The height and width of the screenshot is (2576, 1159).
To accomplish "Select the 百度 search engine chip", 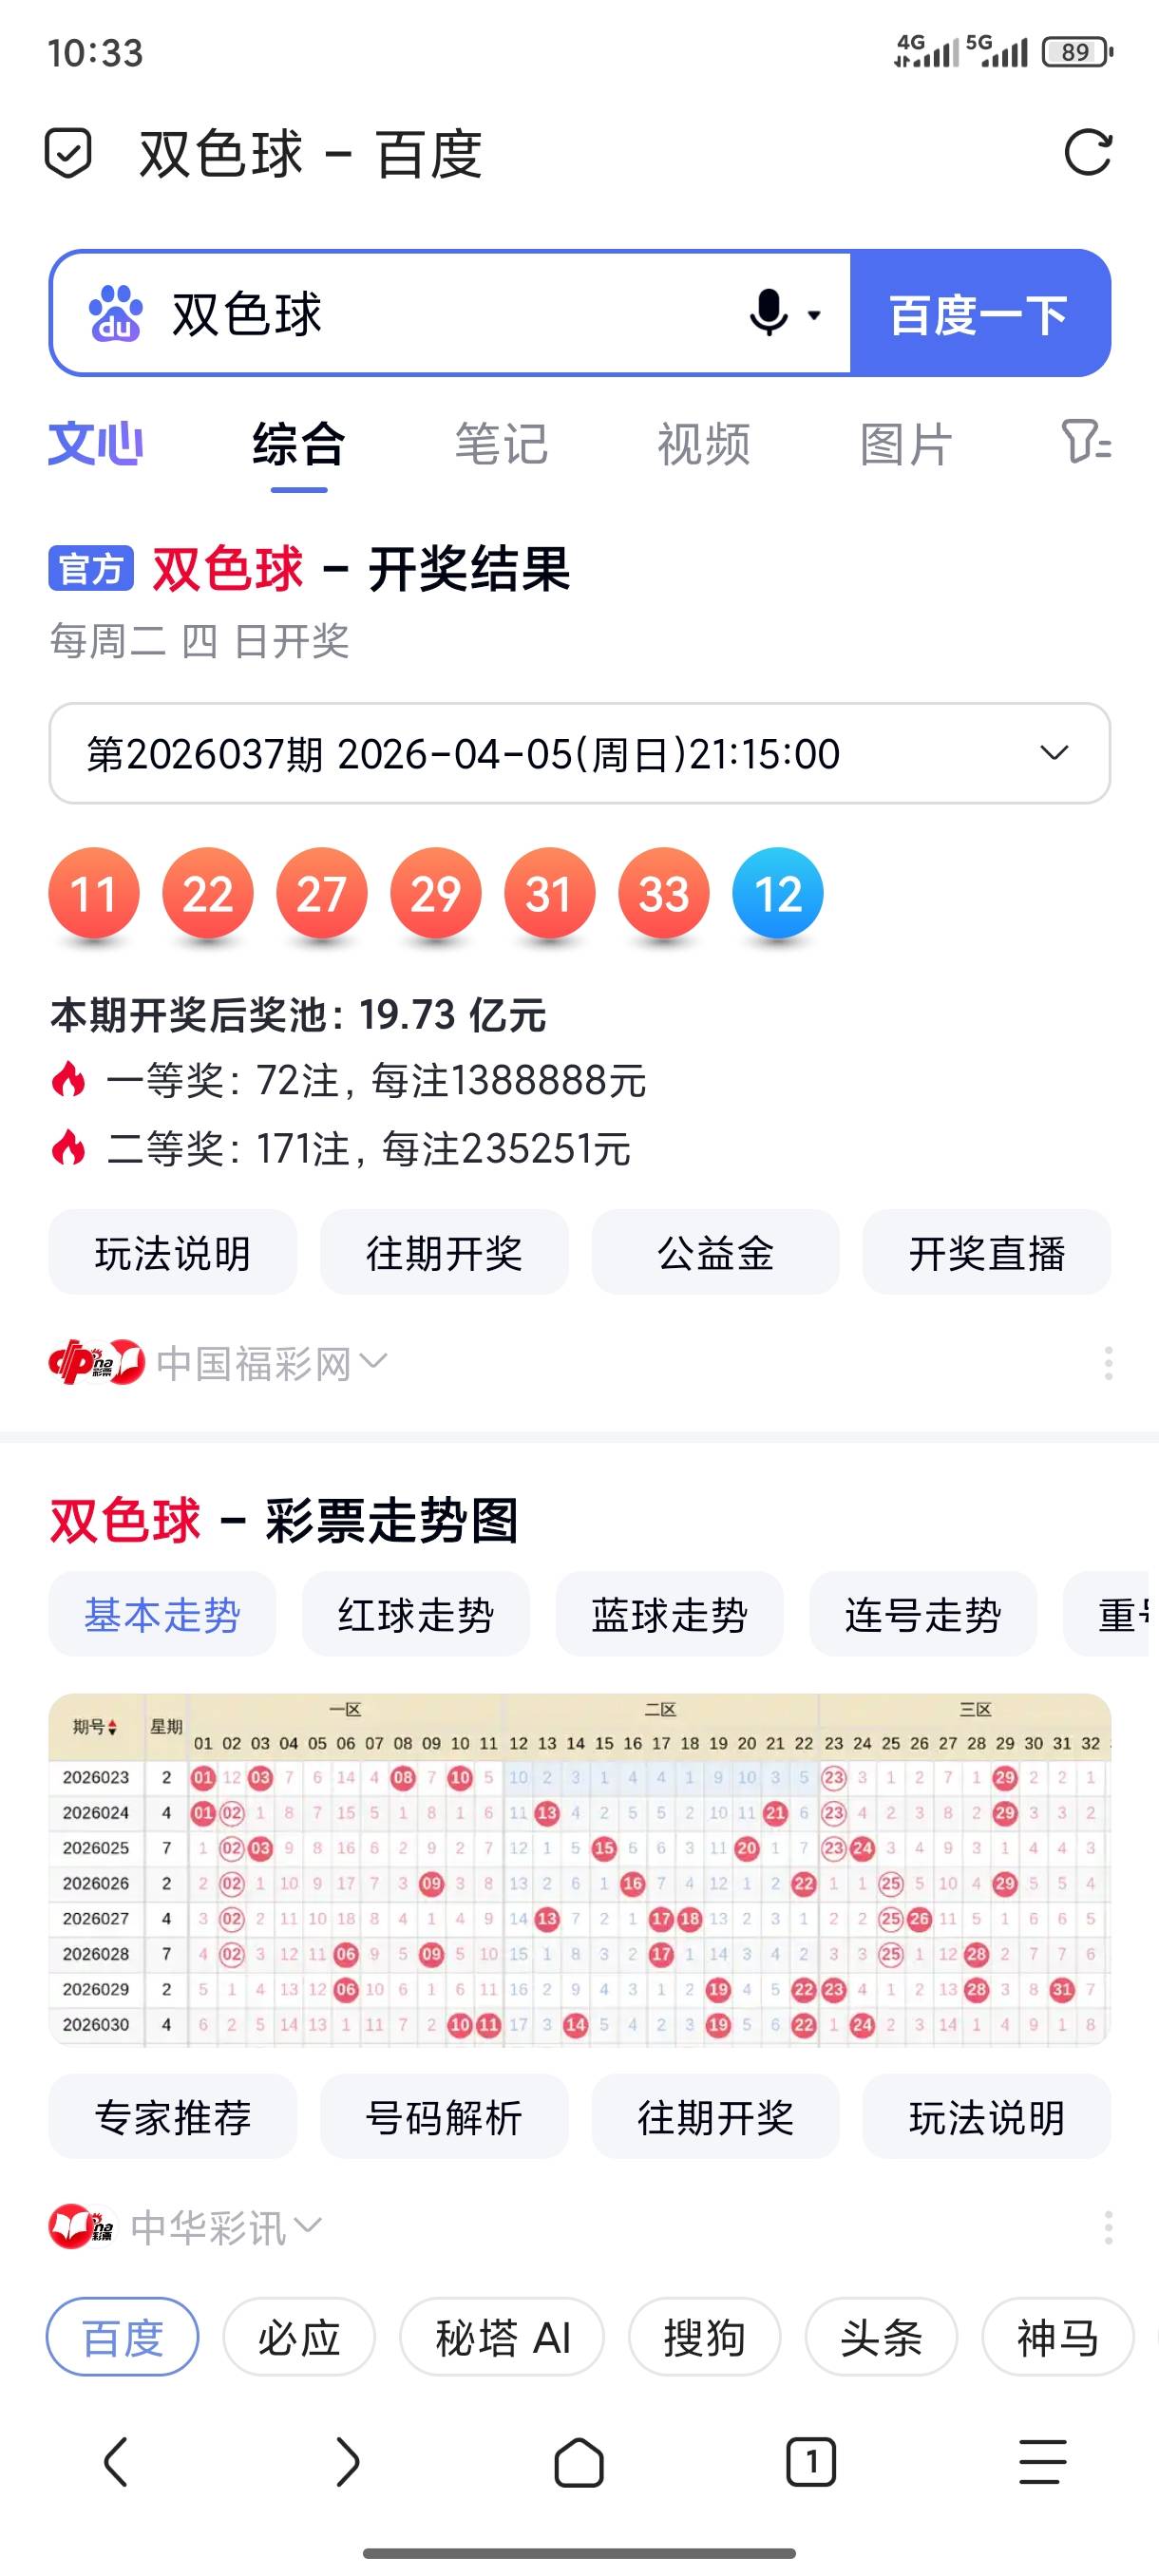I will (x=123, y=2337).
